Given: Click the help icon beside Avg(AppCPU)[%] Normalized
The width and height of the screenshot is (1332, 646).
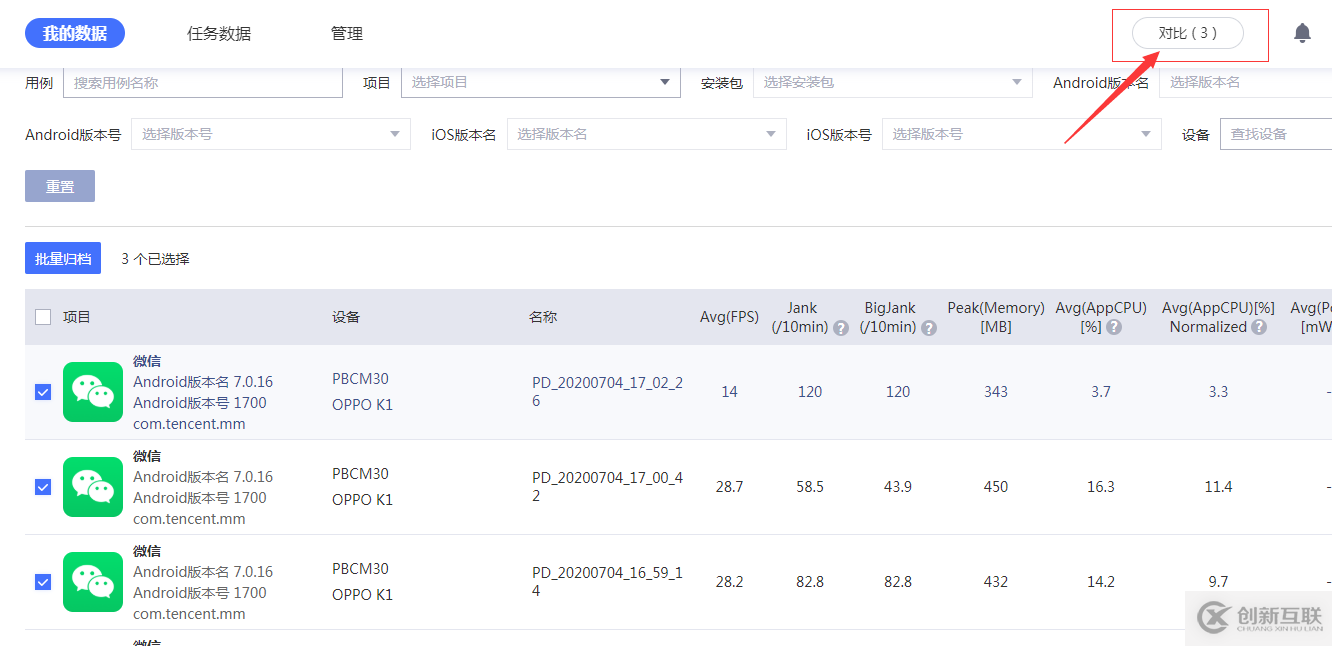Looking at the screenshot, I should [1258, 327].
